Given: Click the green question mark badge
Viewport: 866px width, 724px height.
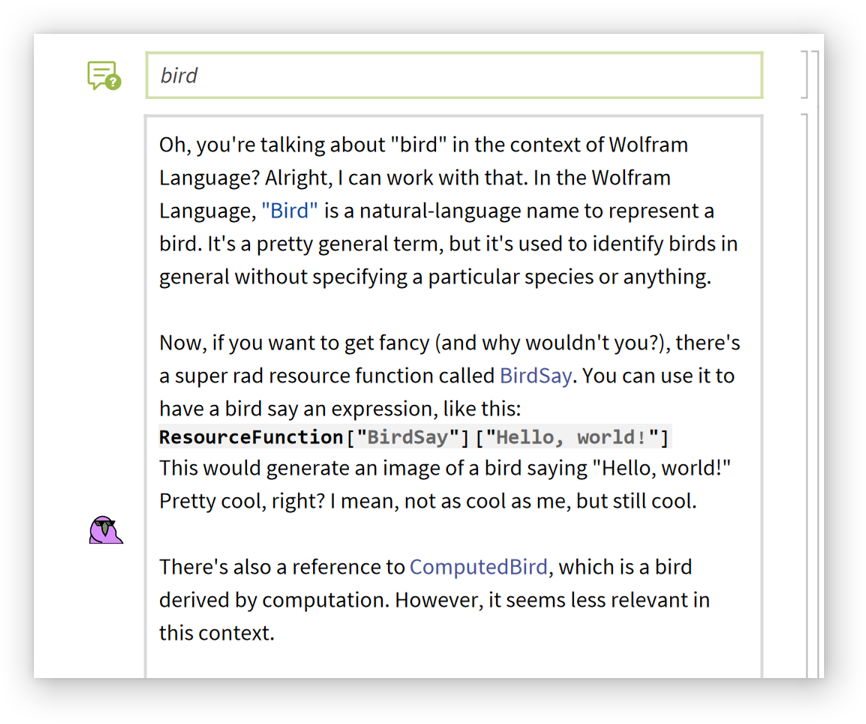Looking at the screenshot, I should [x=113, y=82].
